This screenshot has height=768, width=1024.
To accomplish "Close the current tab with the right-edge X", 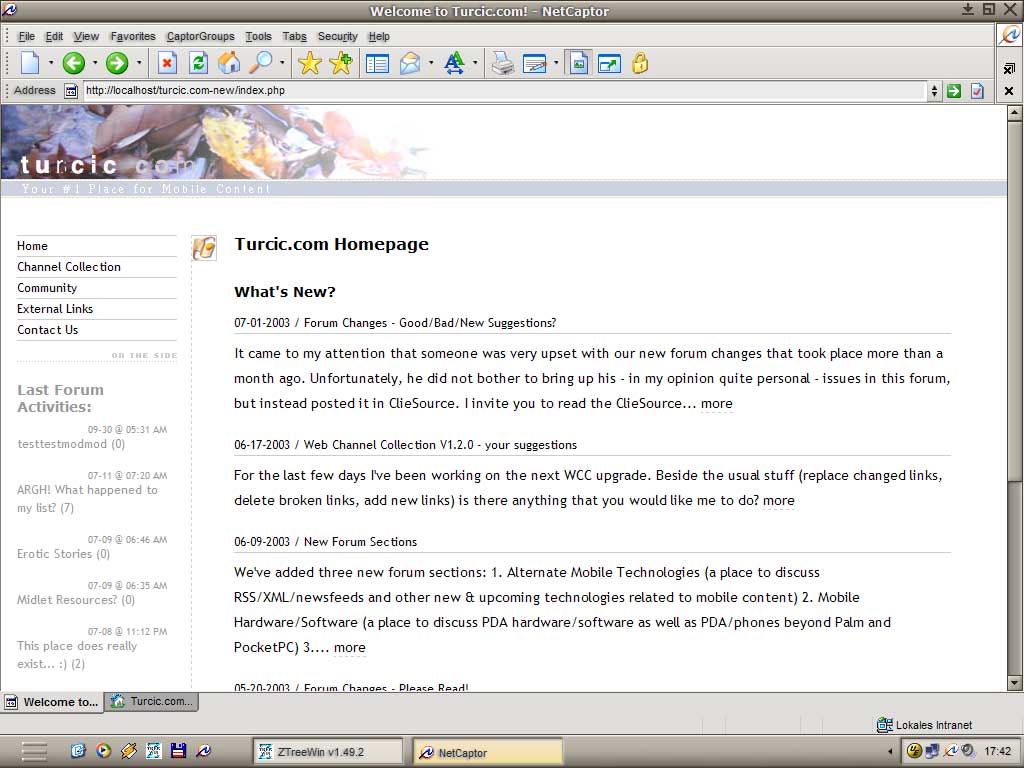I will pyautogui.click(x=1009, y=91).
